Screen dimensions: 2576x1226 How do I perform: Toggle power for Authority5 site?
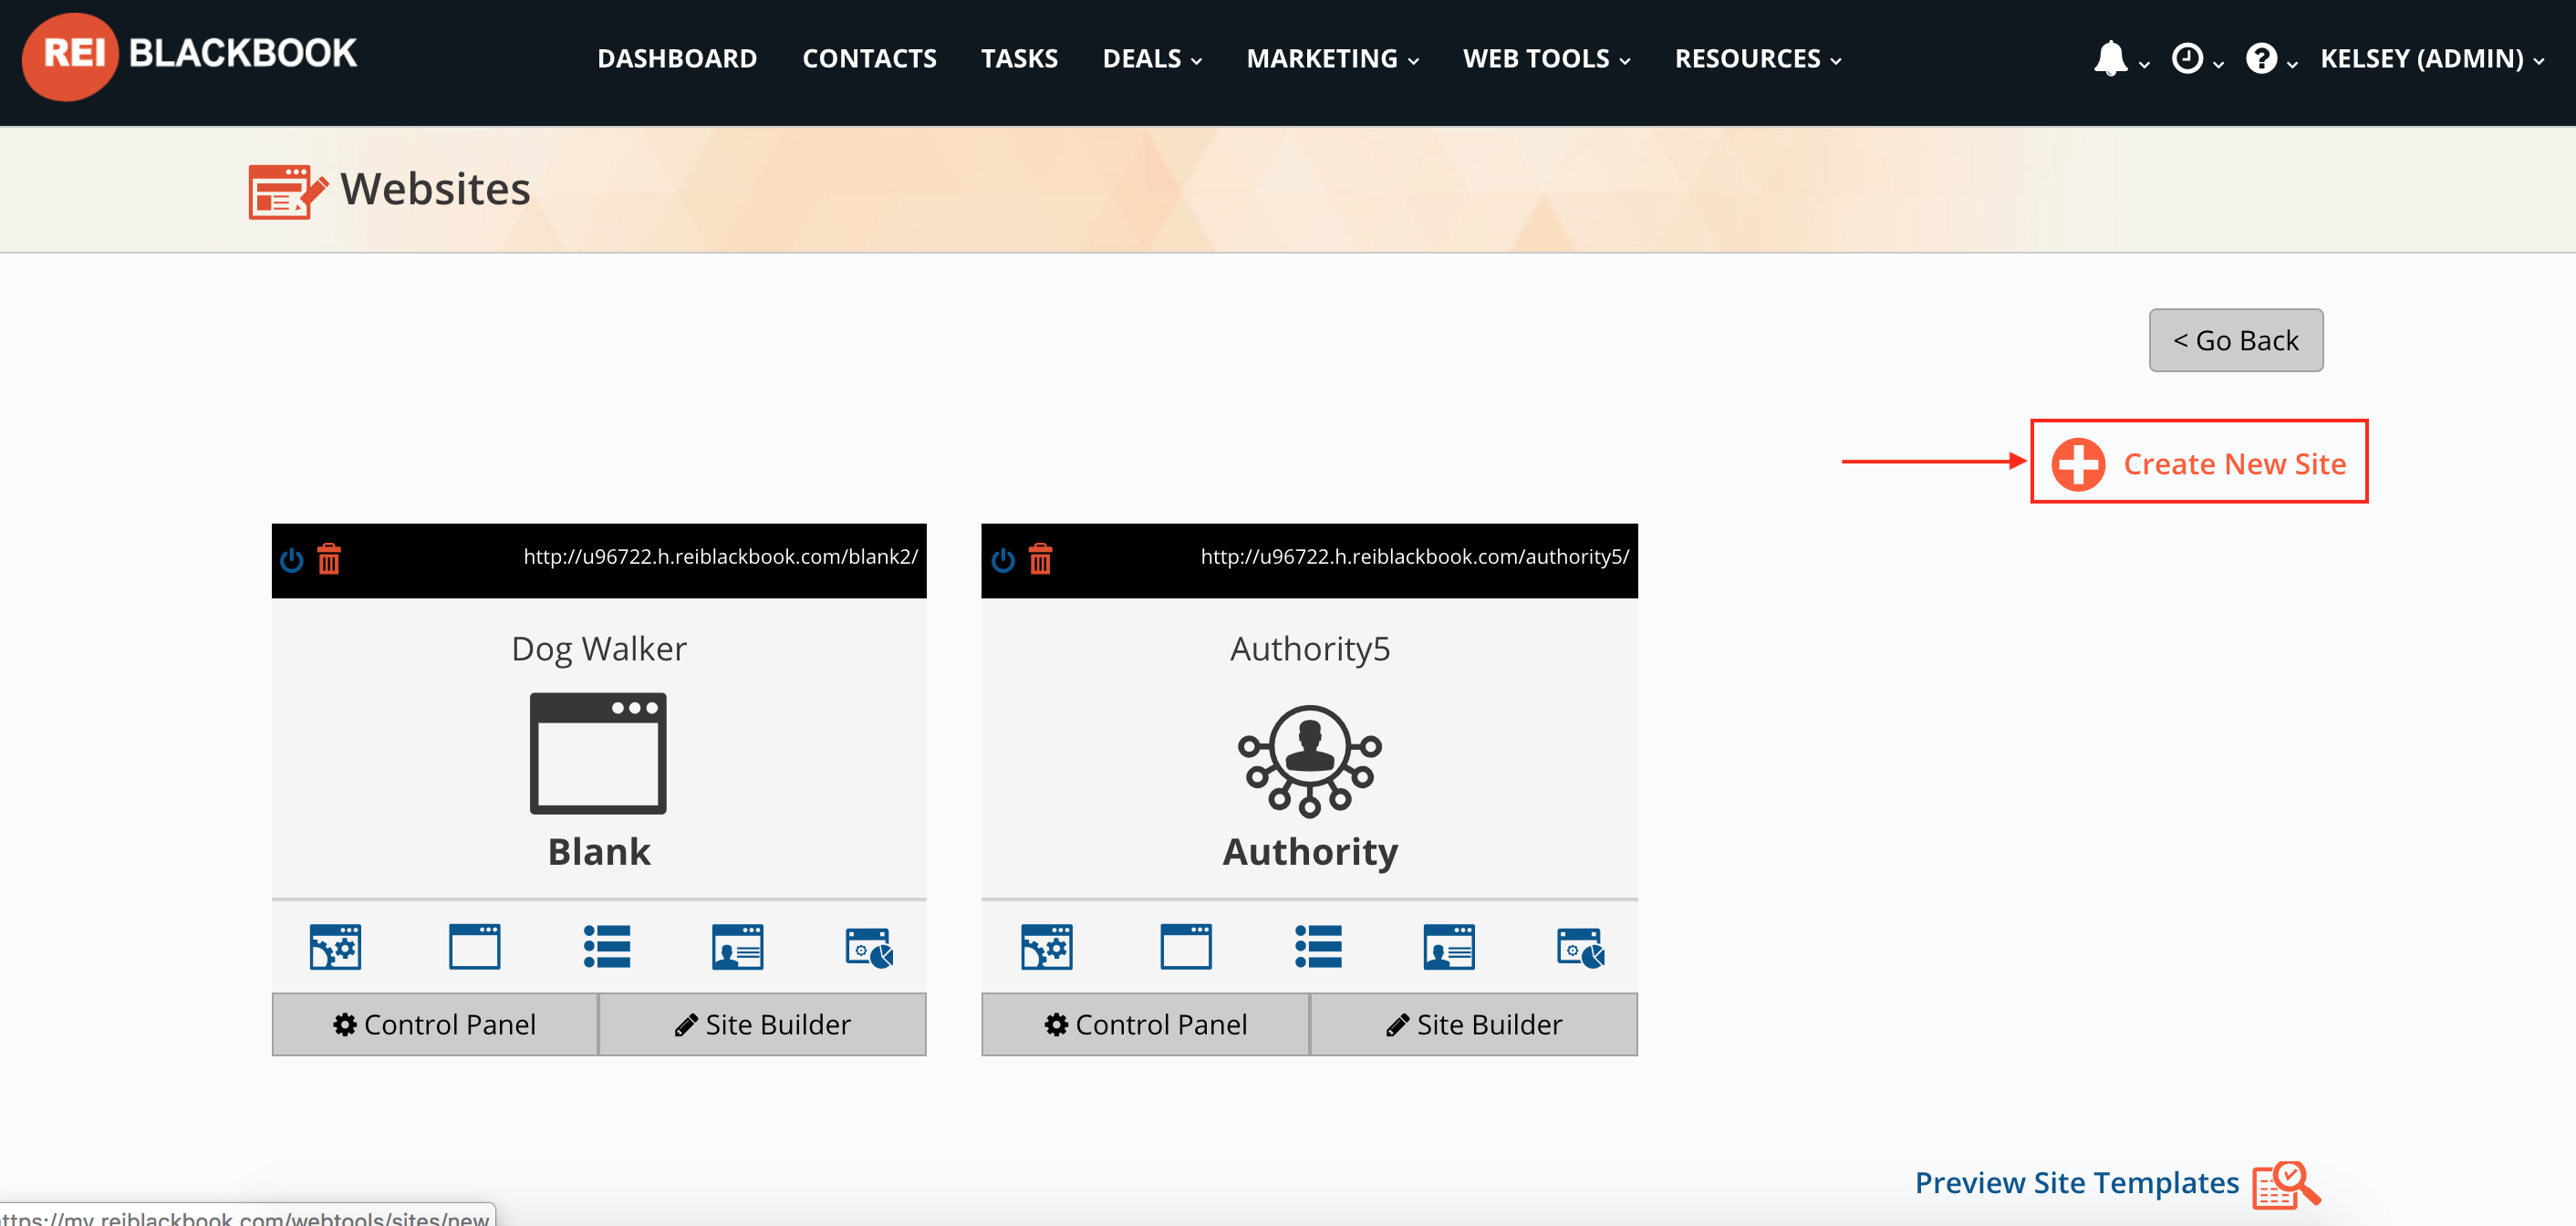click(1003, 560)
